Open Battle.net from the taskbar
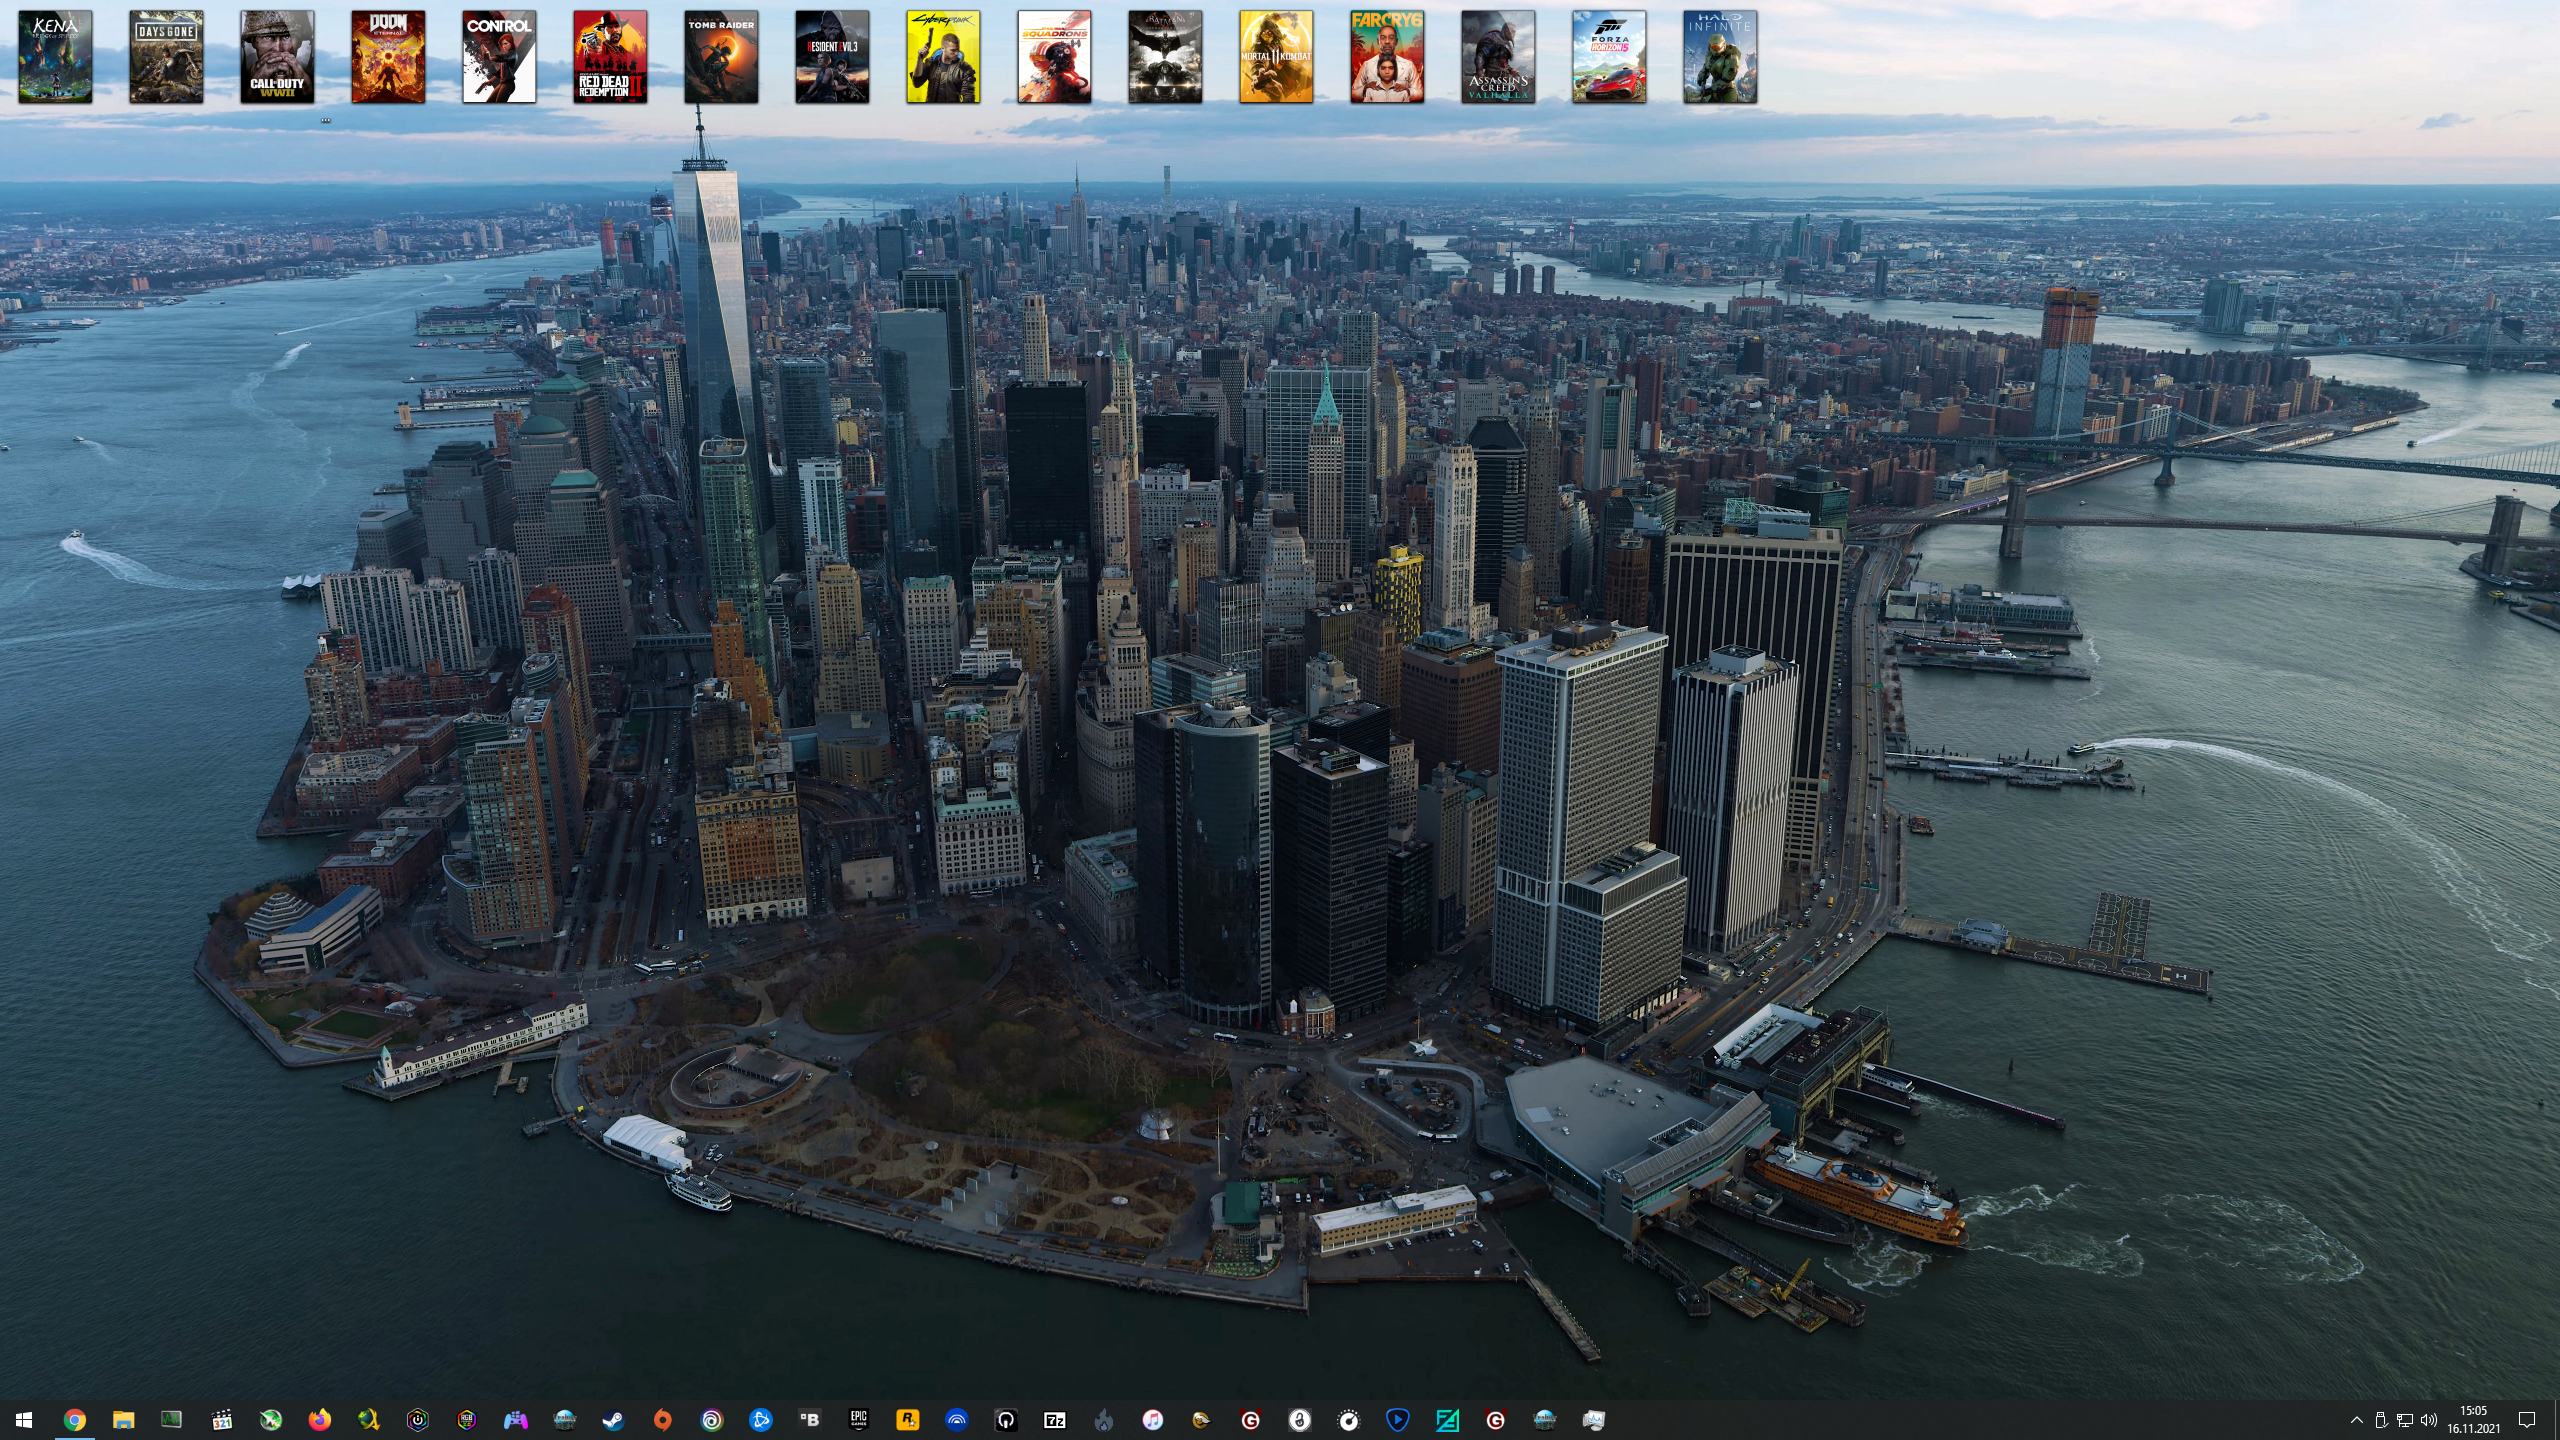 (760, 1420)
